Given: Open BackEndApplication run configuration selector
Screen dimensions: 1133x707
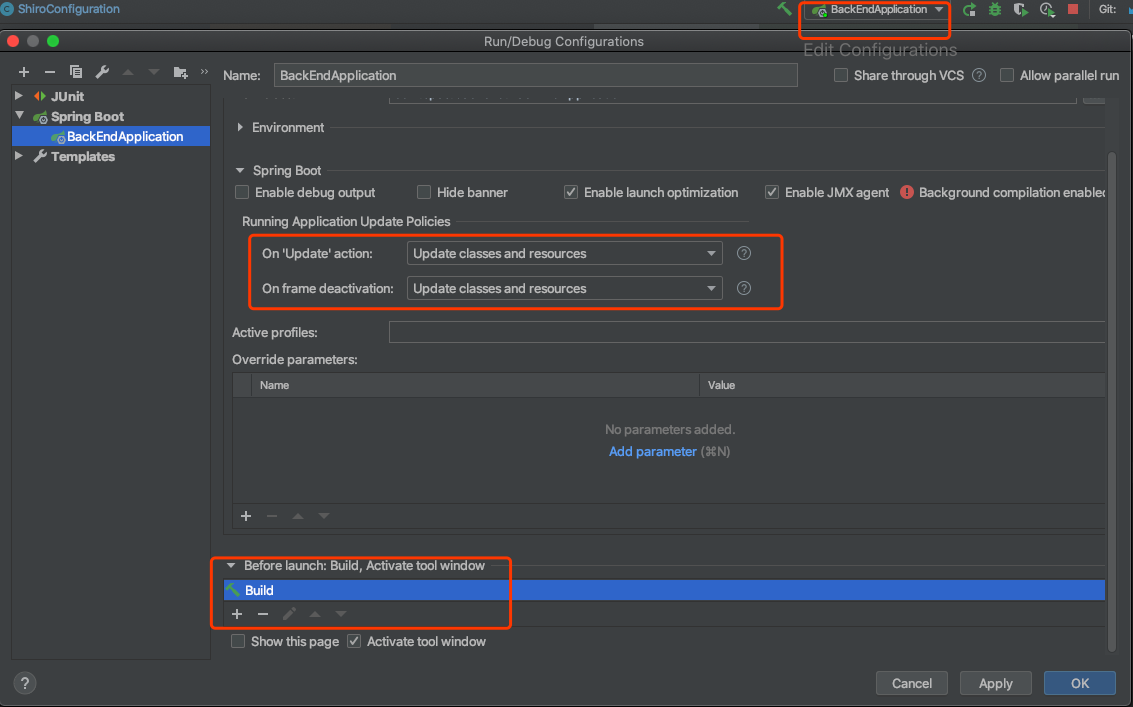Looking at the screenshot, I should 876,9.
